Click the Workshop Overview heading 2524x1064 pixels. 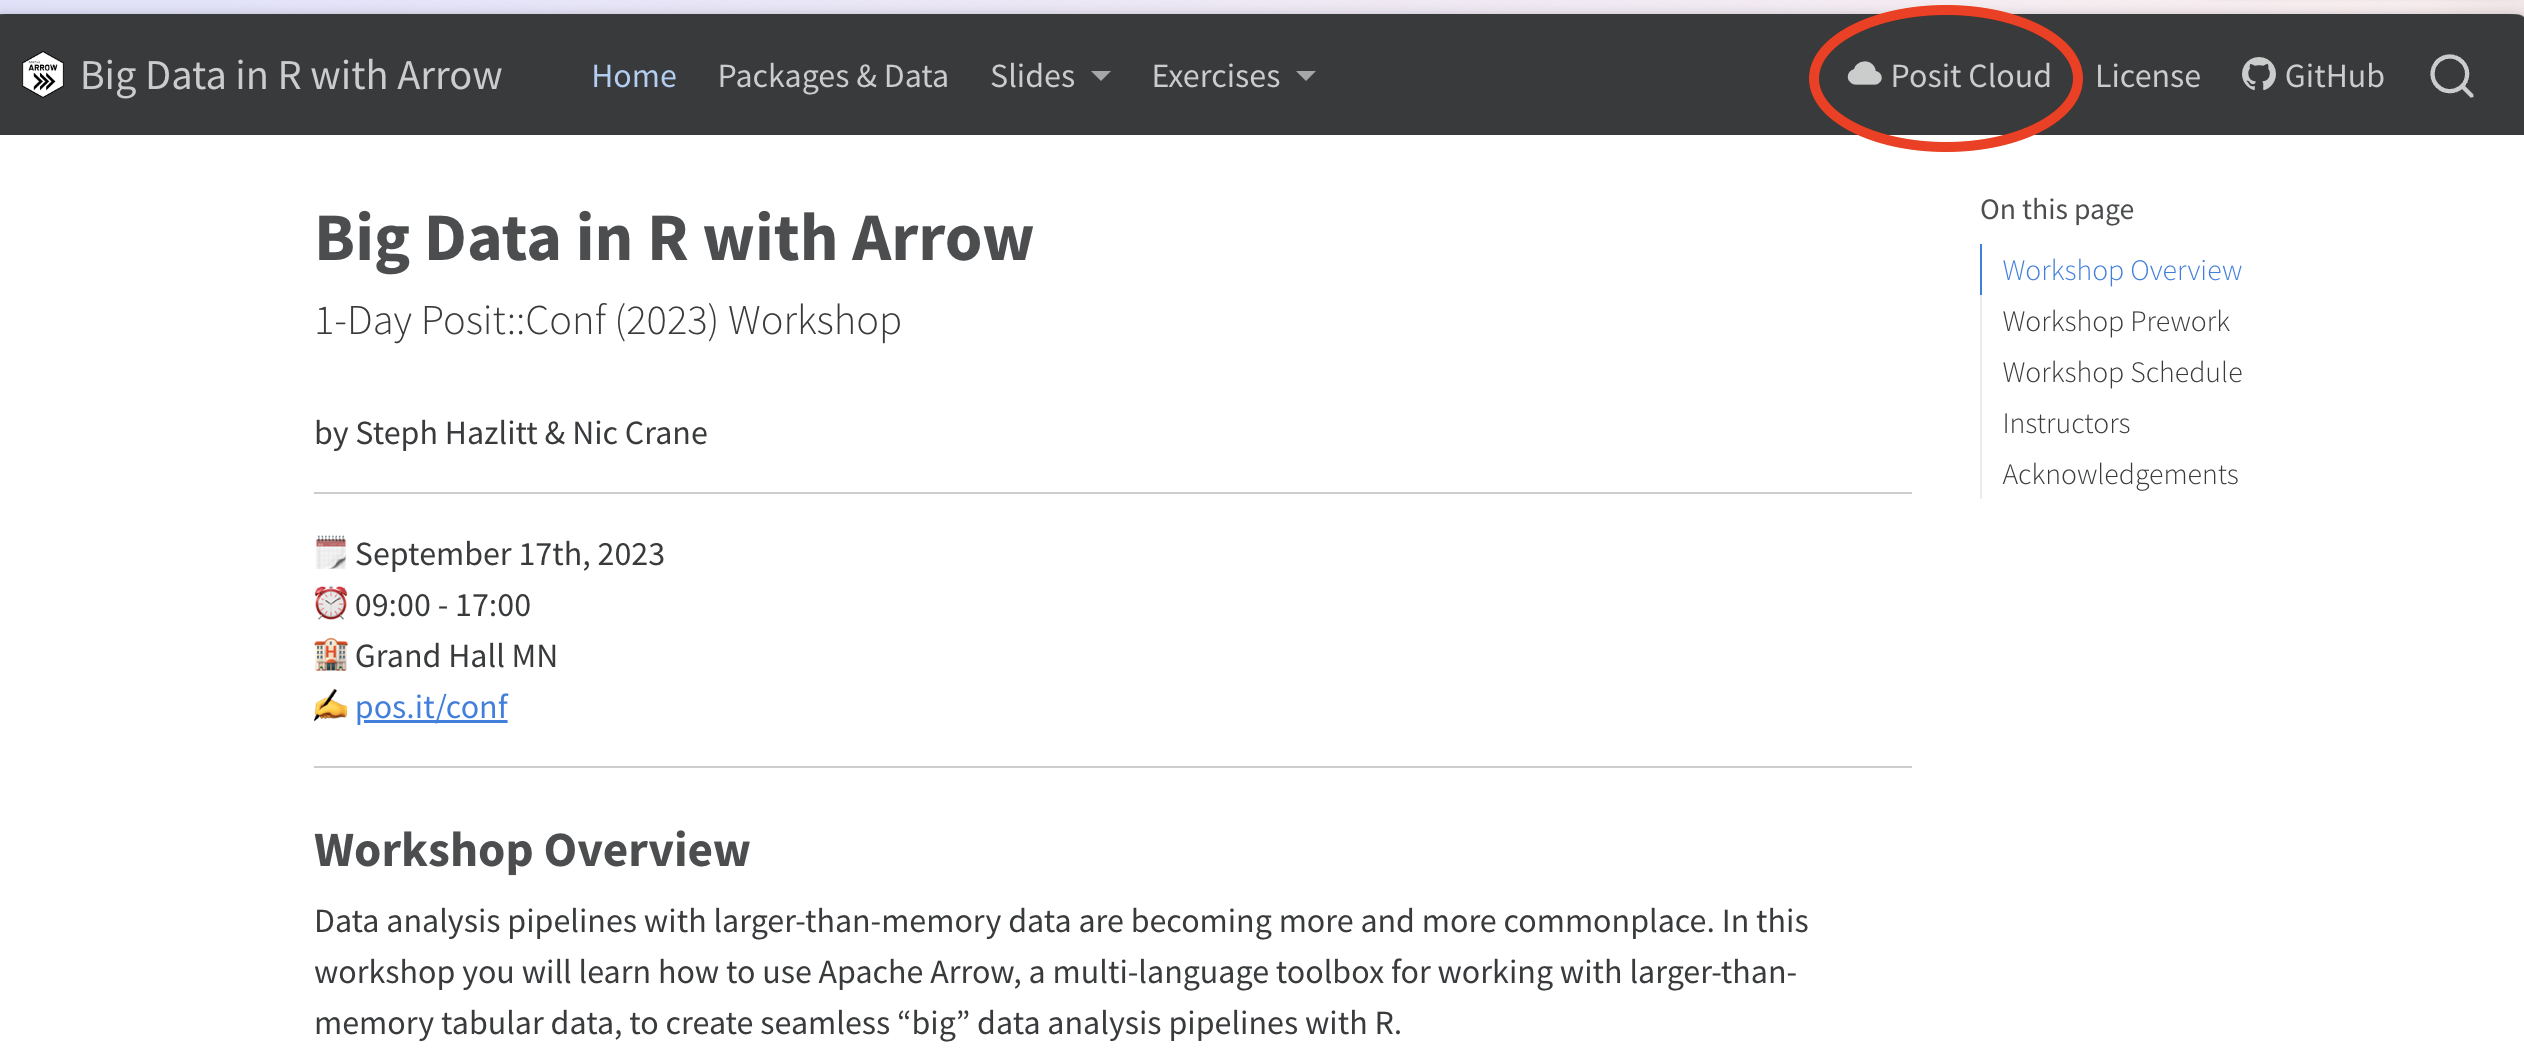point(532,850)
